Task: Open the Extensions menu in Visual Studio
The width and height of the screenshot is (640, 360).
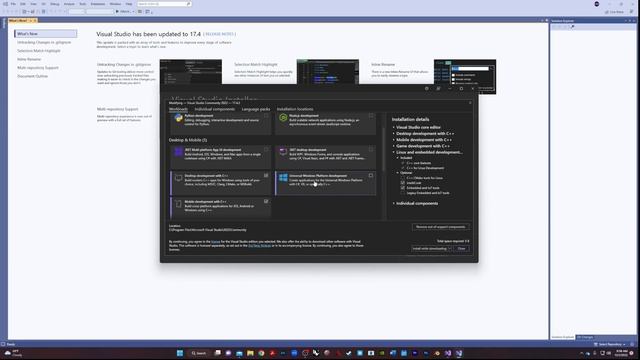Action: 98,4
